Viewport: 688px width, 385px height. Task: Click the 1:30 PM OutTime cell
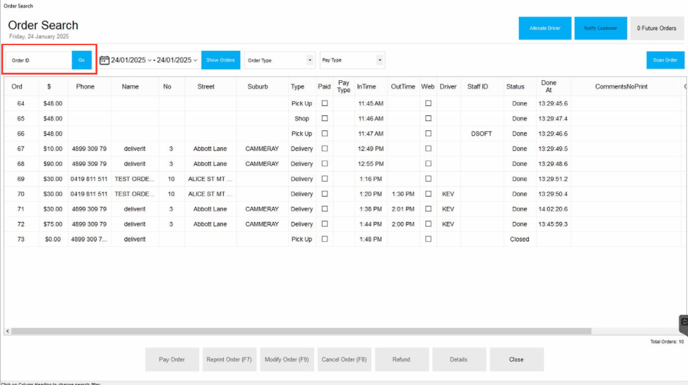[x=403, y=194]
